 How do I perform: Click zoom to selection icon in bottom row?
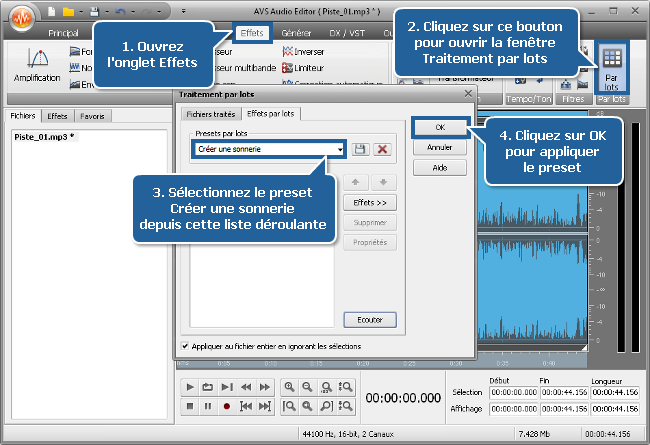tap(307, 406)
